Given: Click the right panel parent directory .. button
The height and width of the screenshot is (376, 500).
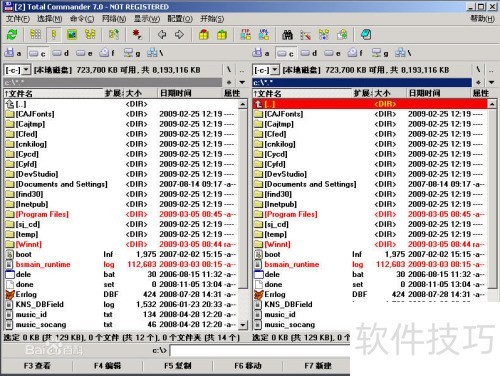Looking at the screenshot, I should (491, 70).
